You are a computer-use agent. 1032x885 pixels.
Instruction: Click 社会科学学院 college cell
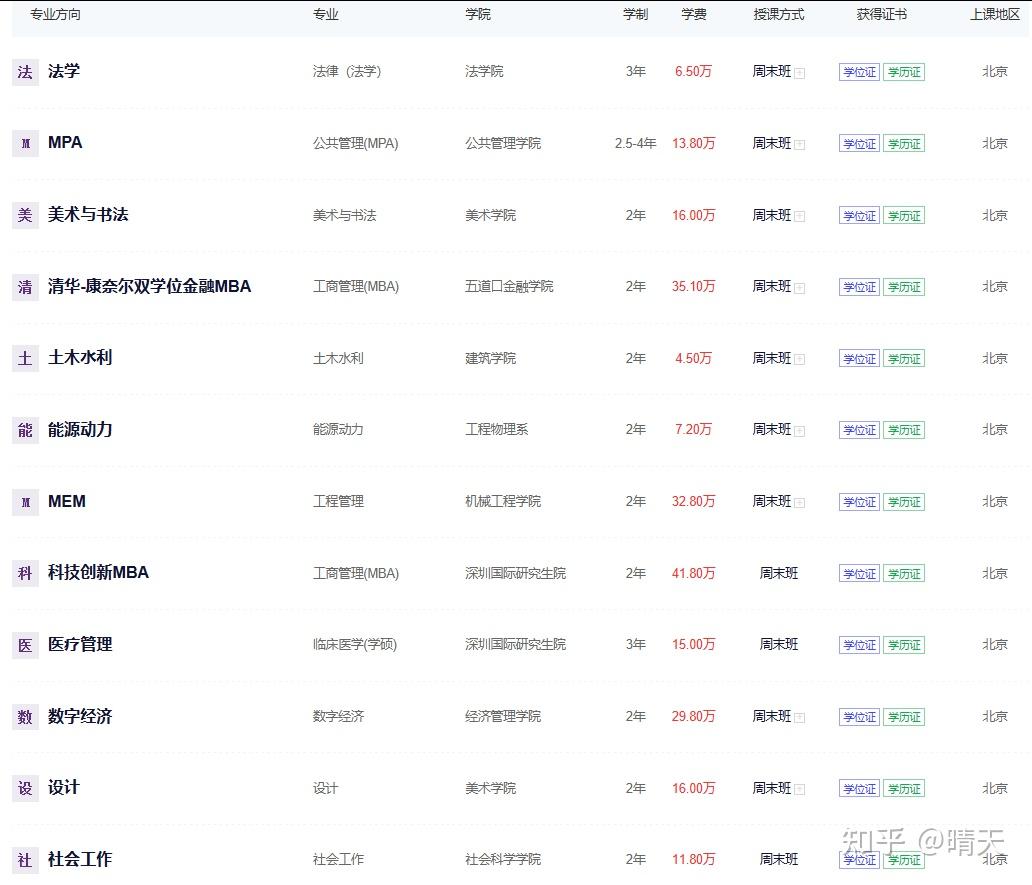503,860
